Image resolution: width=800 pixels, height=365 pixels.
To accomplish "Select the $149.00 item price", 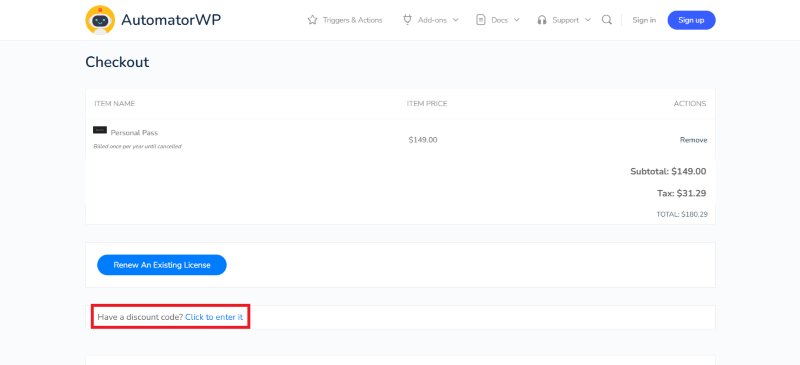I will [x=423, y=140].
